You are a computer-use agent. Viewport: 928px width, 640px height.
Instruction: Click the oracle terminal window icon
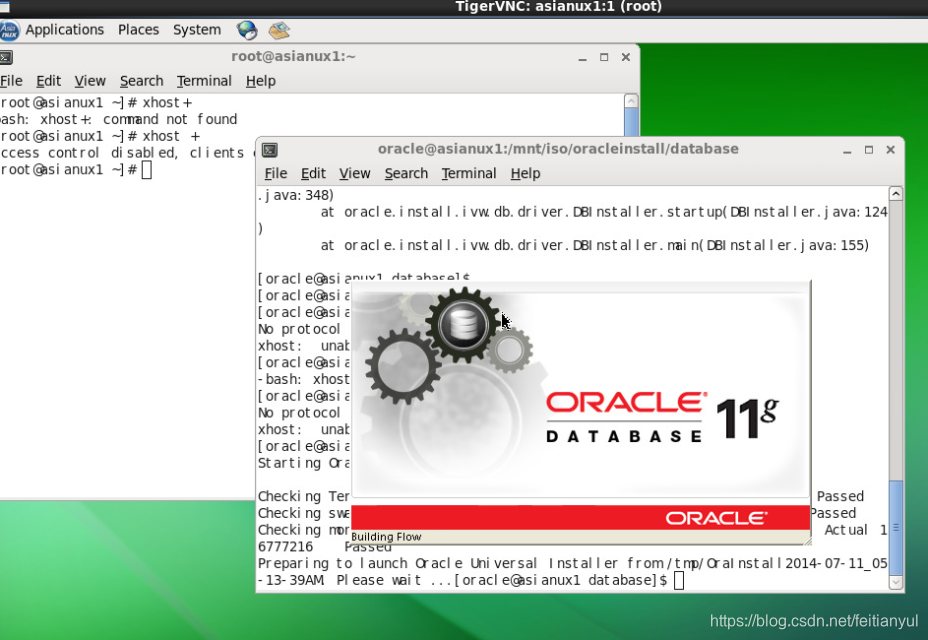coord(270,150)
